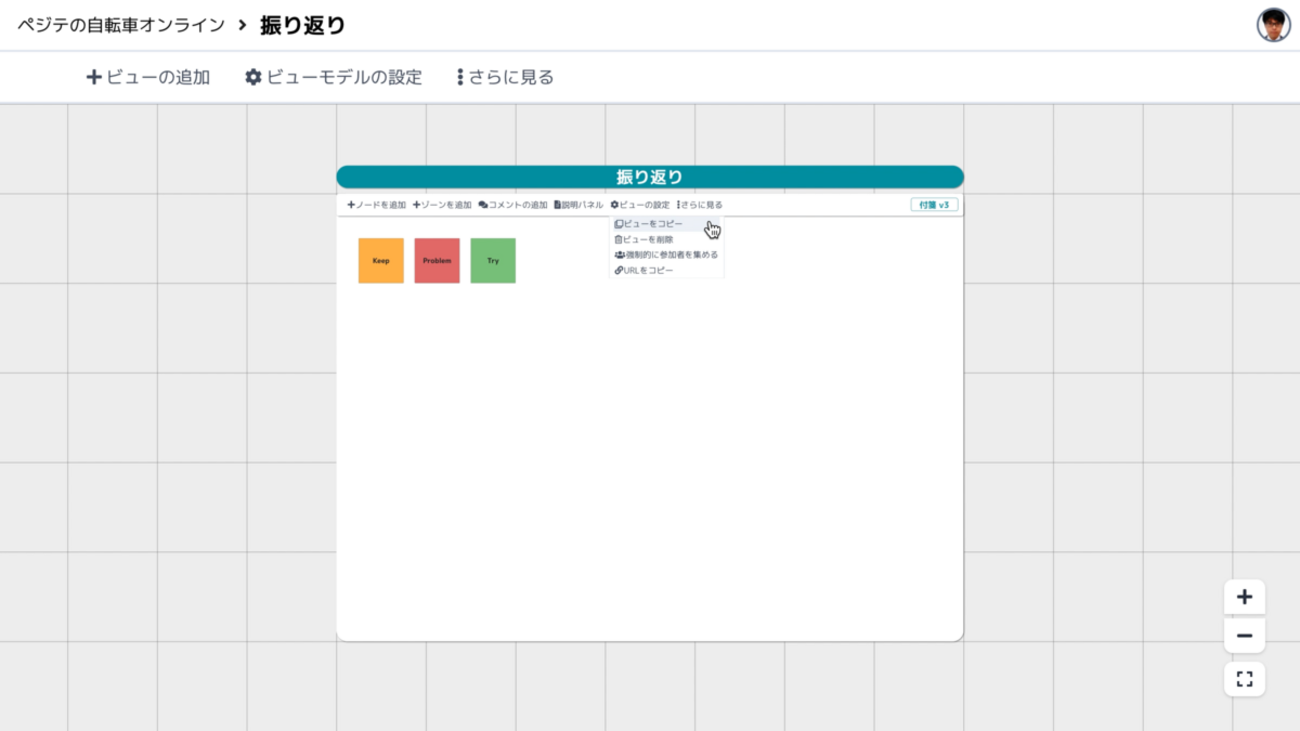Open ビューの設定 in the view toolbar

tap(640, 205)
